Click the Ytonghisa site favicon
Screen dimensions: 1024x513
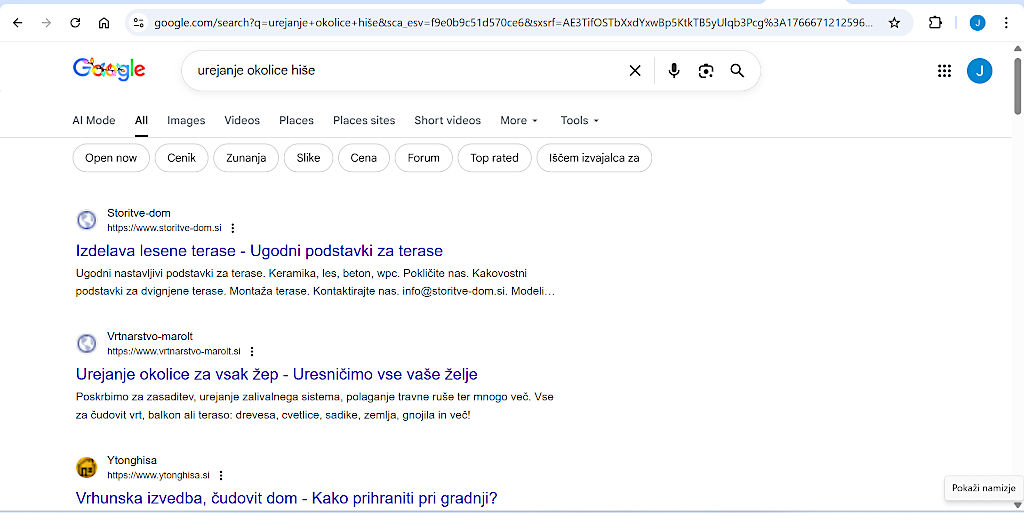pos(87,467)
